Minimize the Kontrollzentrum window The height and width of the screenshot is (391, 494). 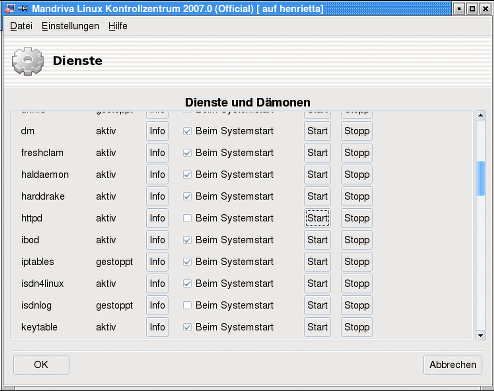(459, 9)
